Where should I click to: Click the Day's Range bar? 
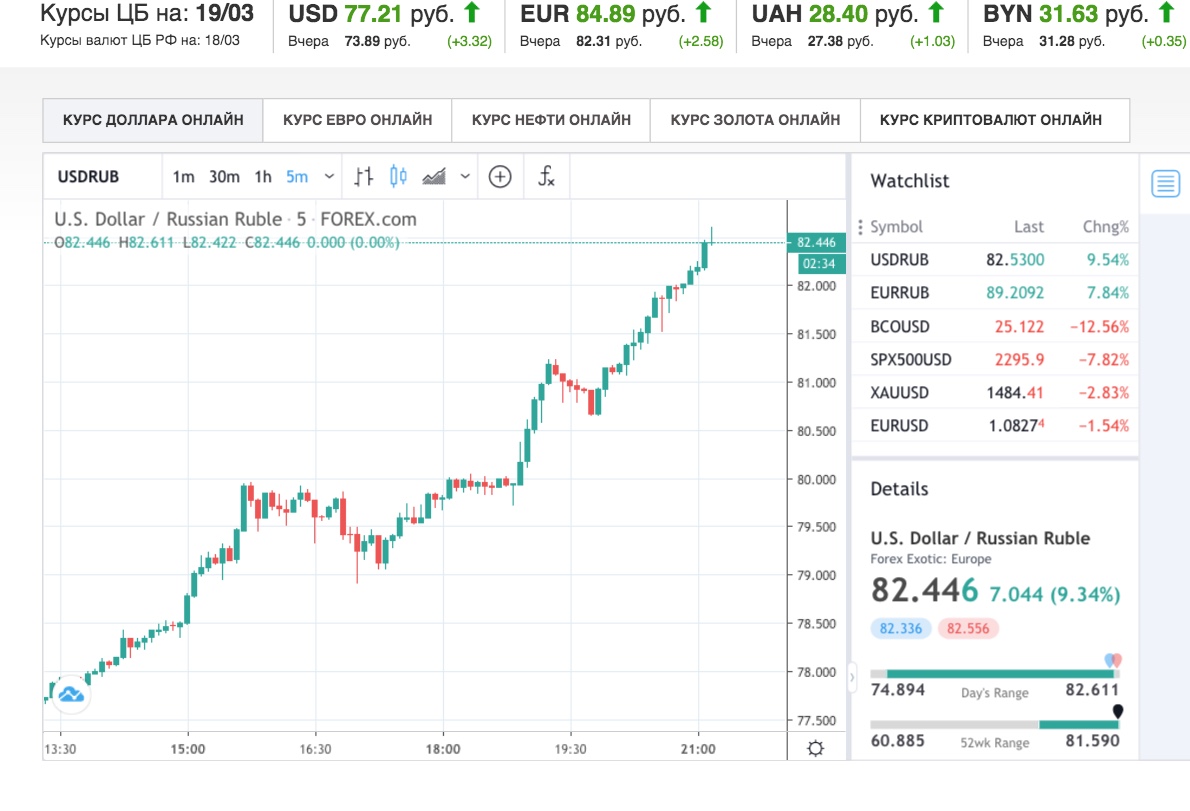point(995,674)
